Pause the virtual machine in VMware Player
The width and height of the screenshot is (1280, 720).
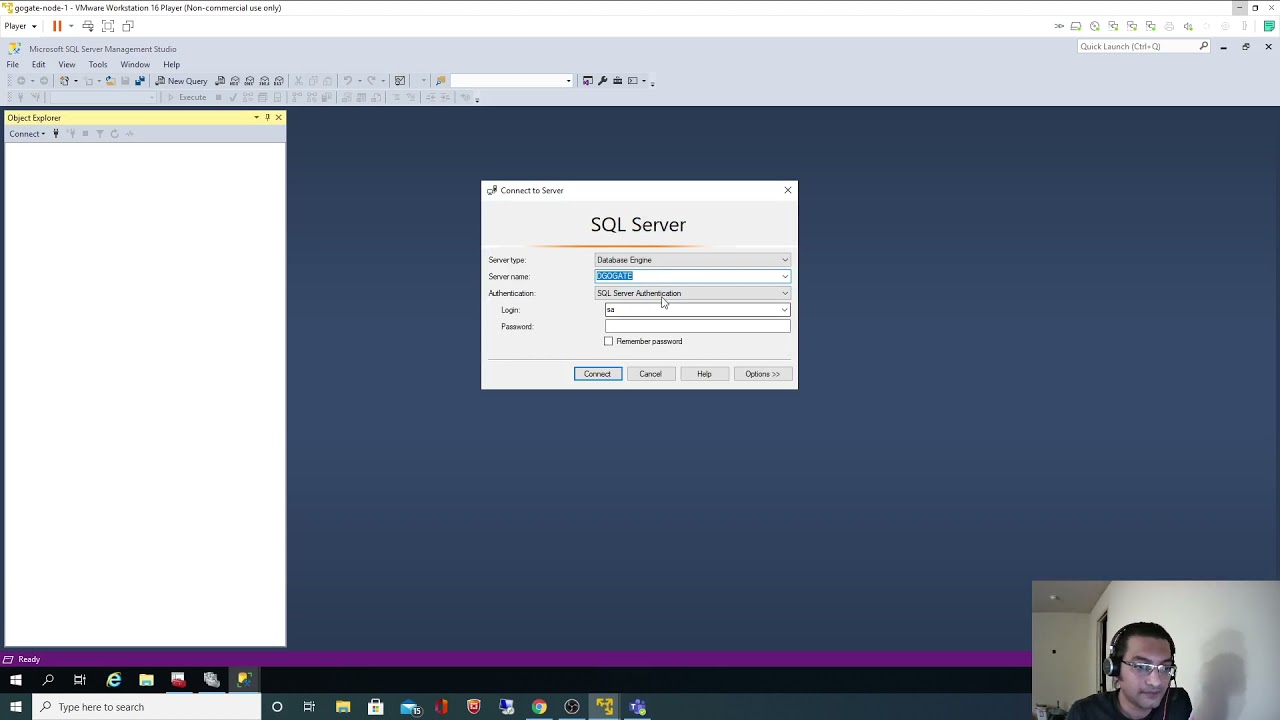coord(57,26)
